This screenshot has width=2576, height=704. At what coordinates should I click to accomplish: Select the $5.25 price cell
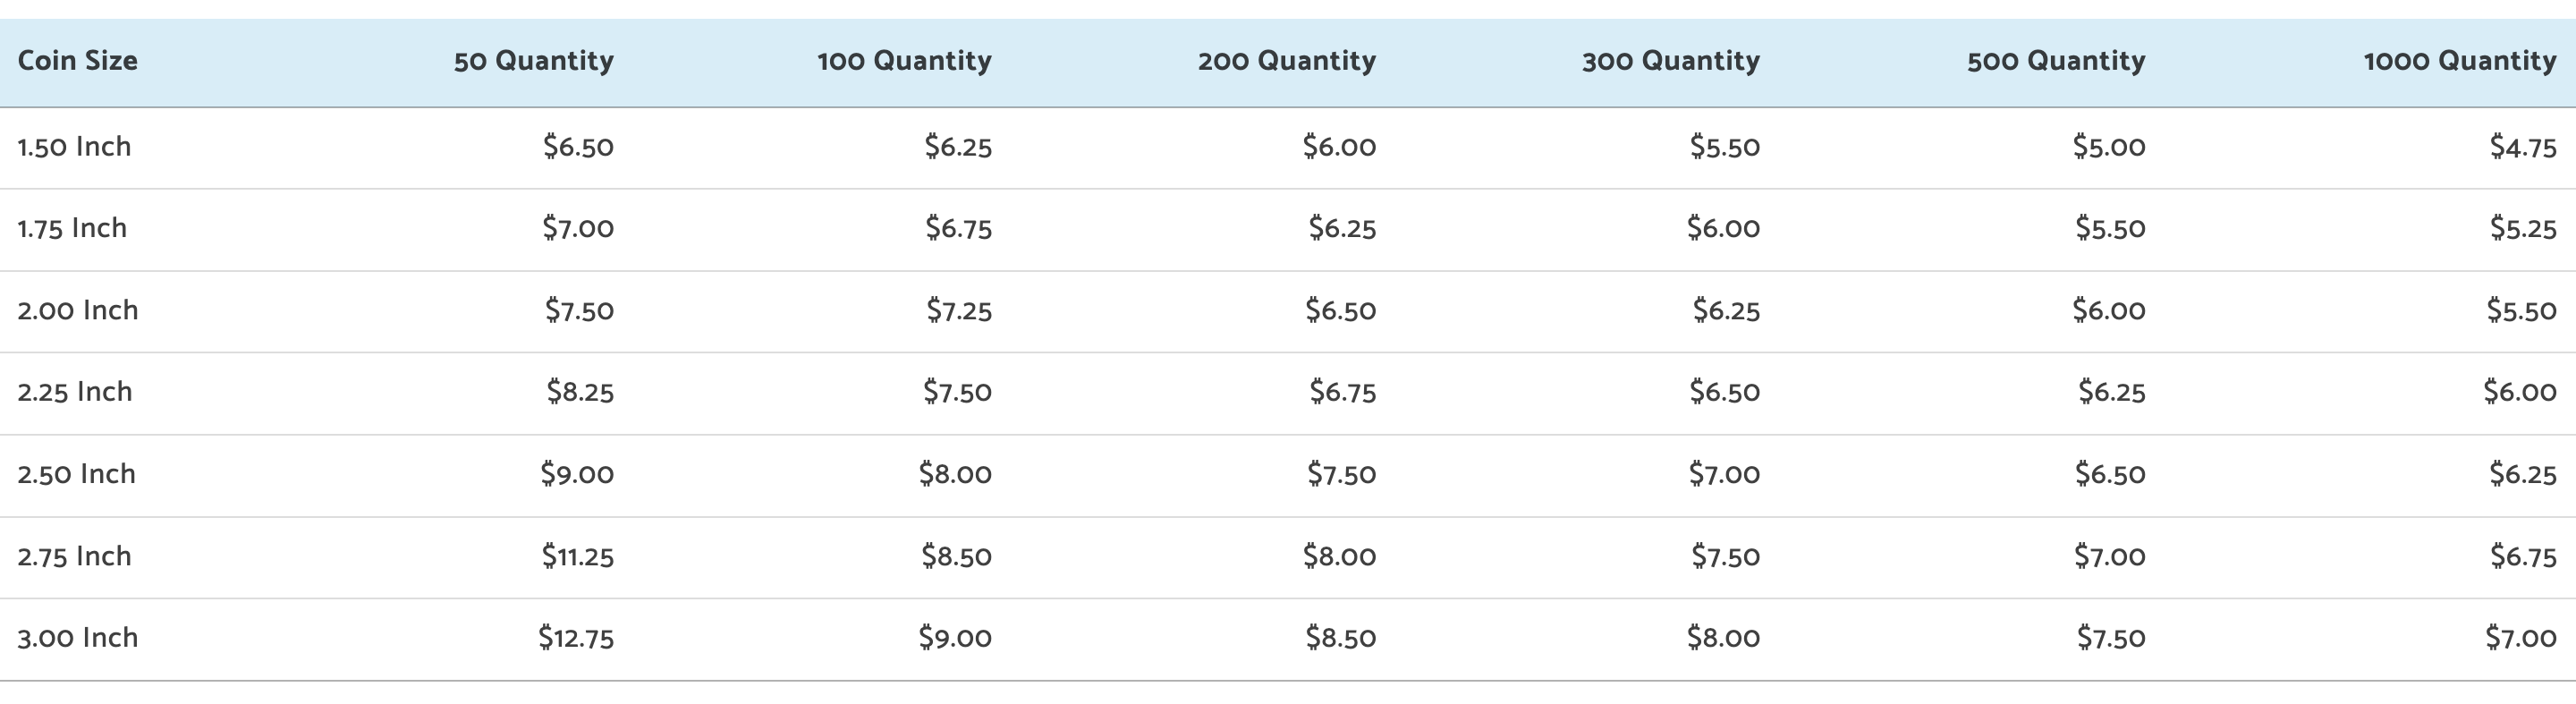[2522, 229]
